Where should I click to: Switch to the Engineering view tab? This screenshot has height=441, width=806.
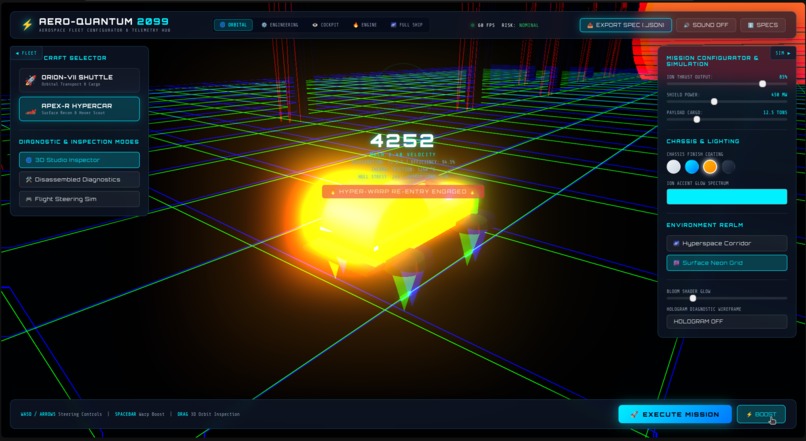279,25
